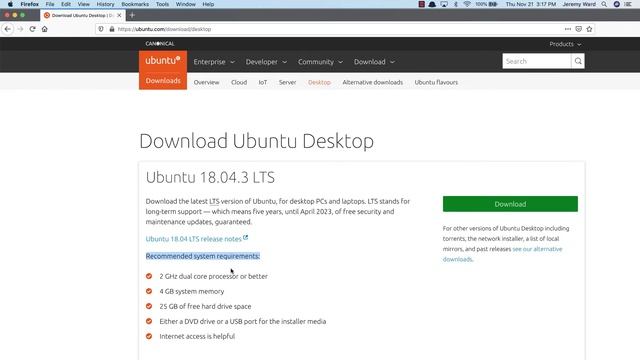Open the Apple menu
Screen dimensions: 640x360
pos(10,4)
